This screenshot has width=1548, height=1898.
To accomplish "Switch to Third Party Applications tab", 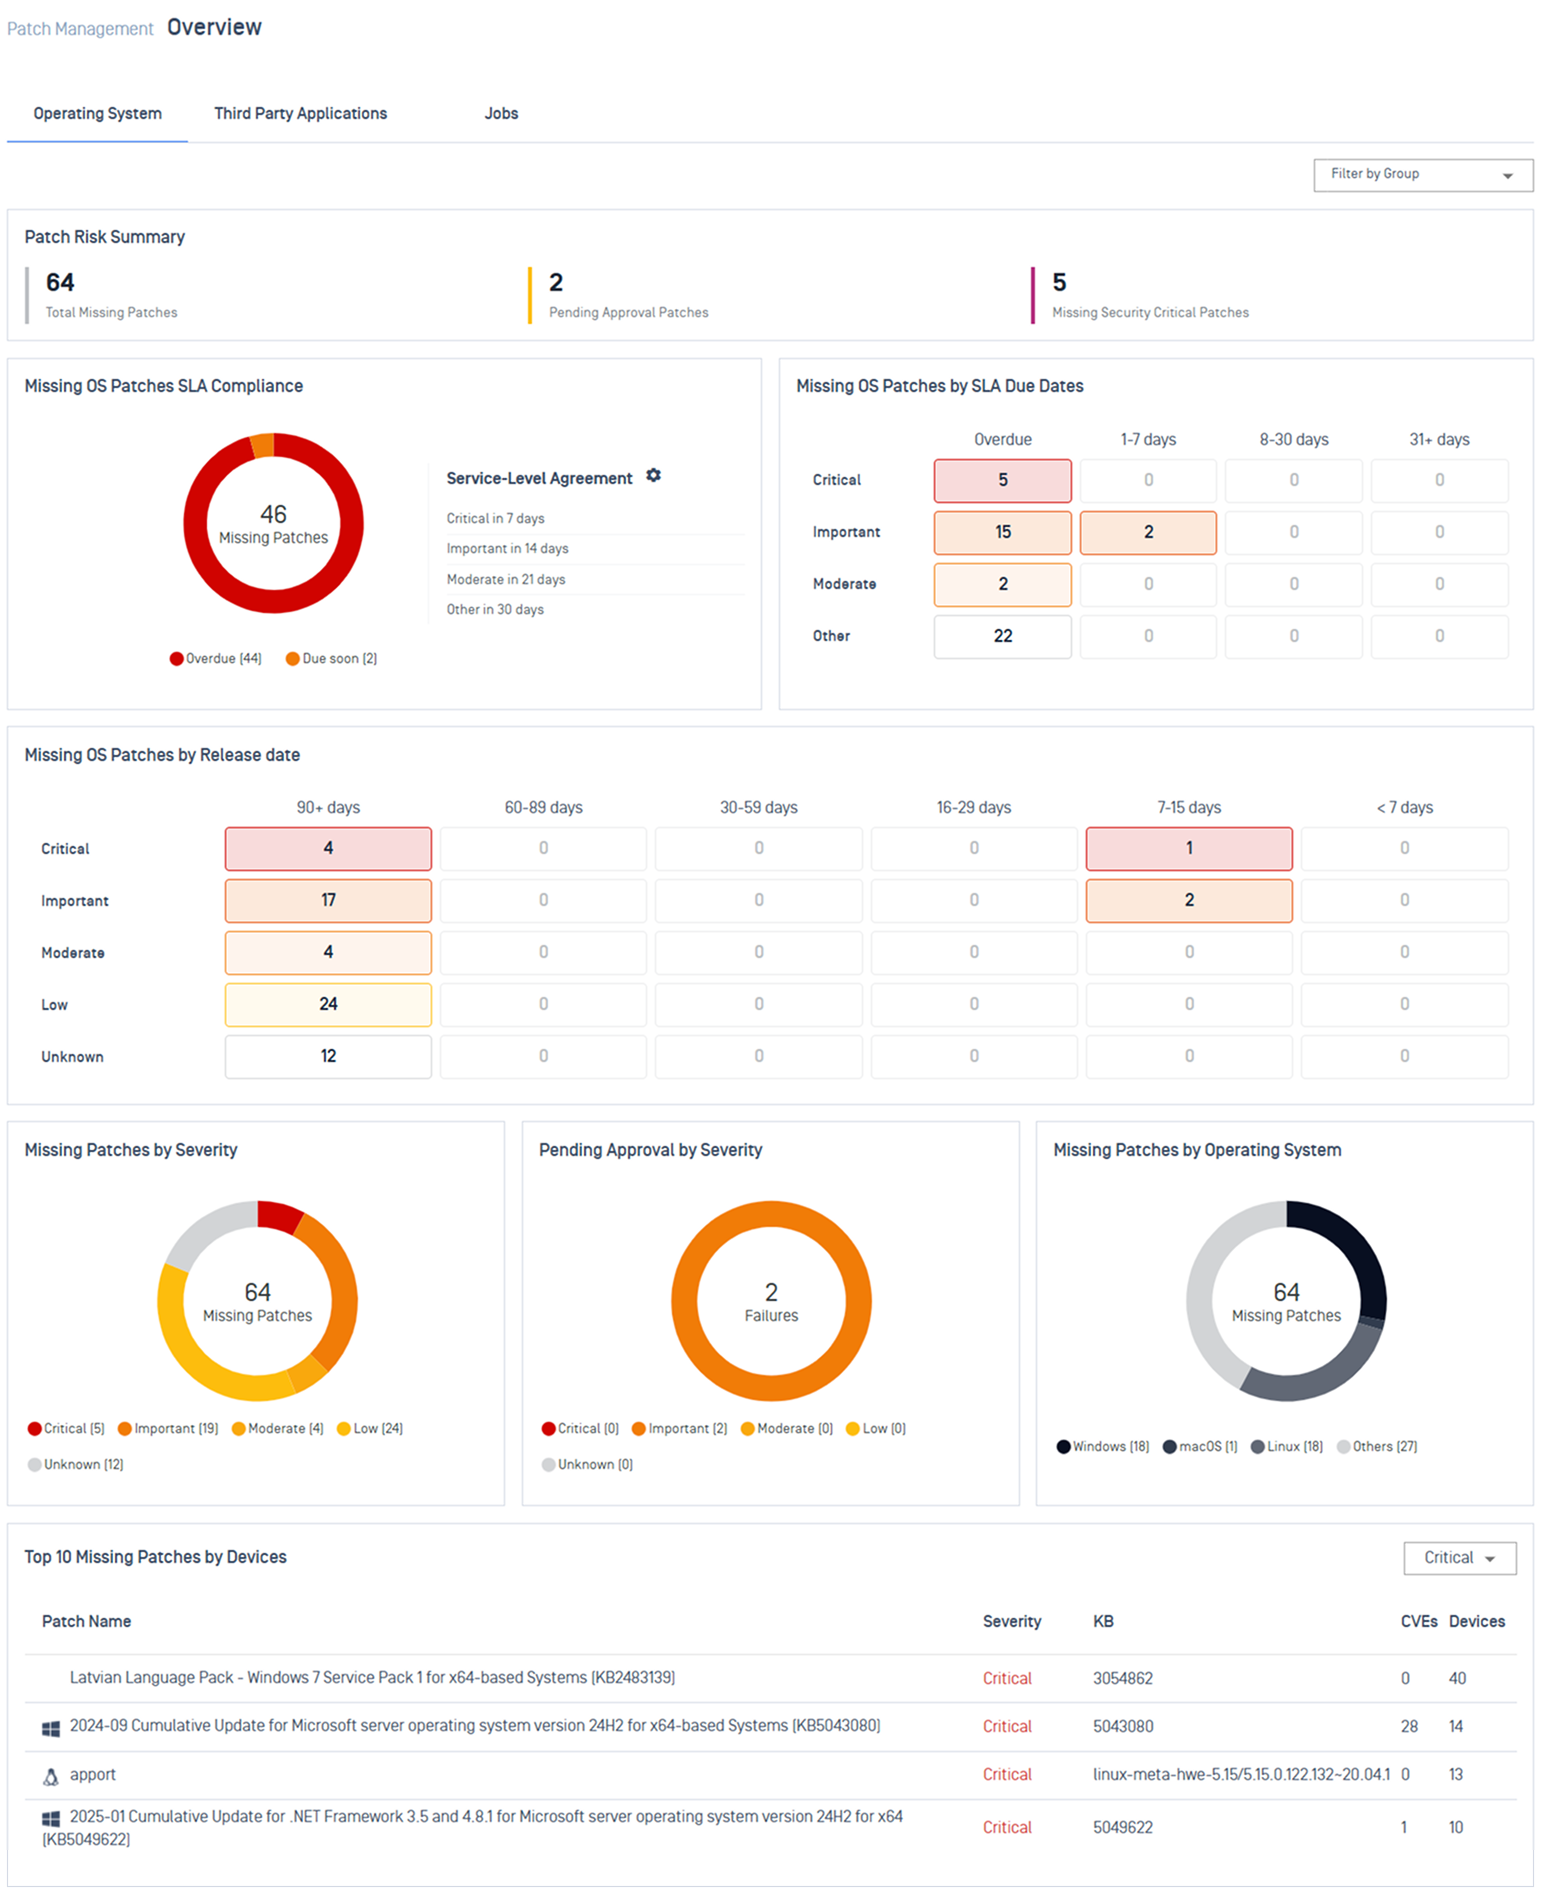I will click(300, 113).
